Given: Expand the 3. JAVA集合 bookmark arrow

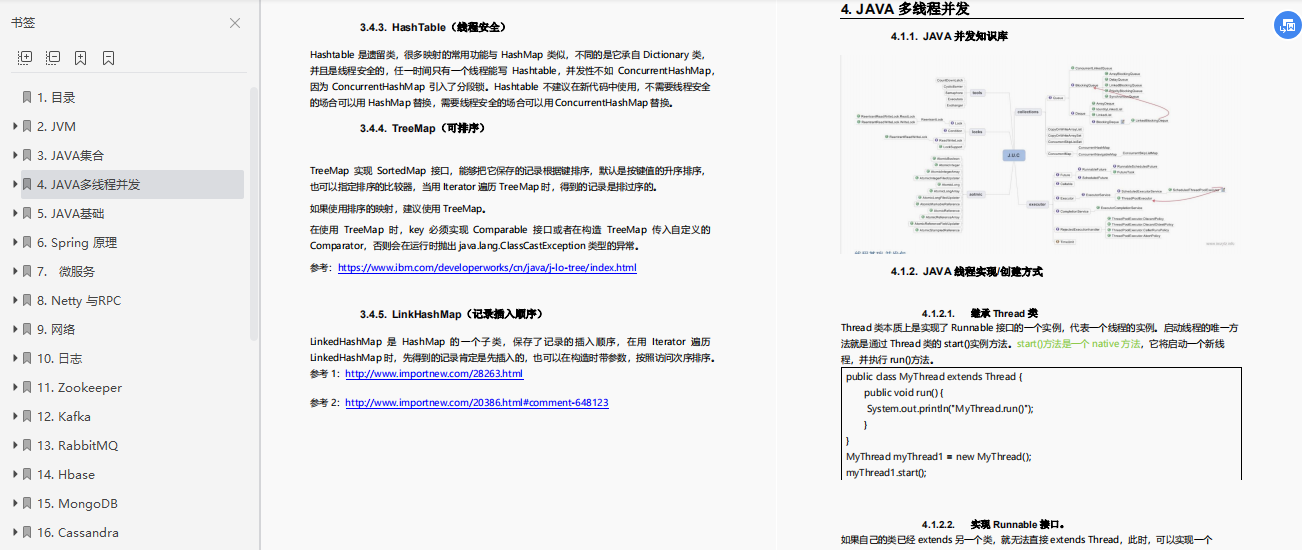Looking at the screenshot, I should point(15,155).
